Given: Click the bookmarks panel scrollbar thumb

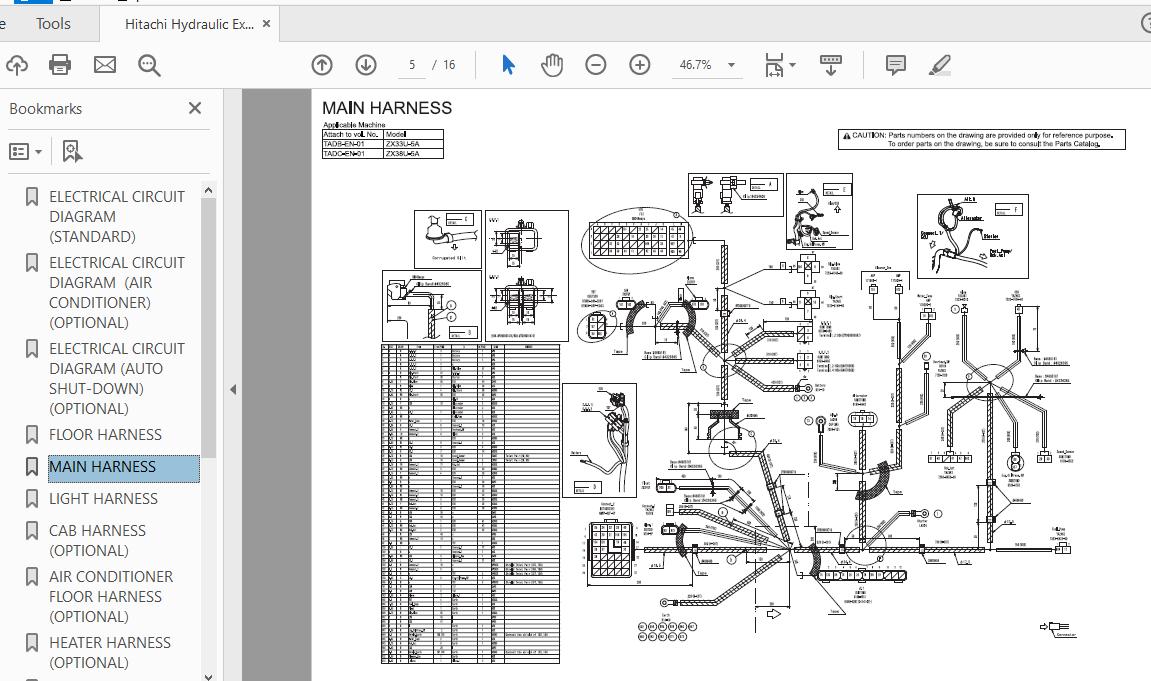Looking at the screenshot, I should (208, 327).
